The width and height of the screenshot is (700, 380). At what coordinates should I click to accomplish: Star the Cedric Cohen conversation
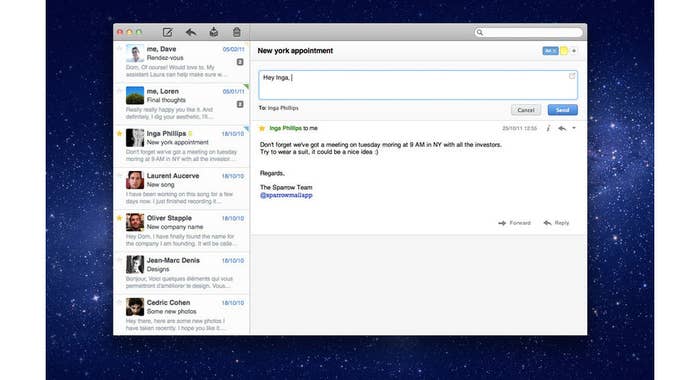pyautogui.click(x=119, y=302)
